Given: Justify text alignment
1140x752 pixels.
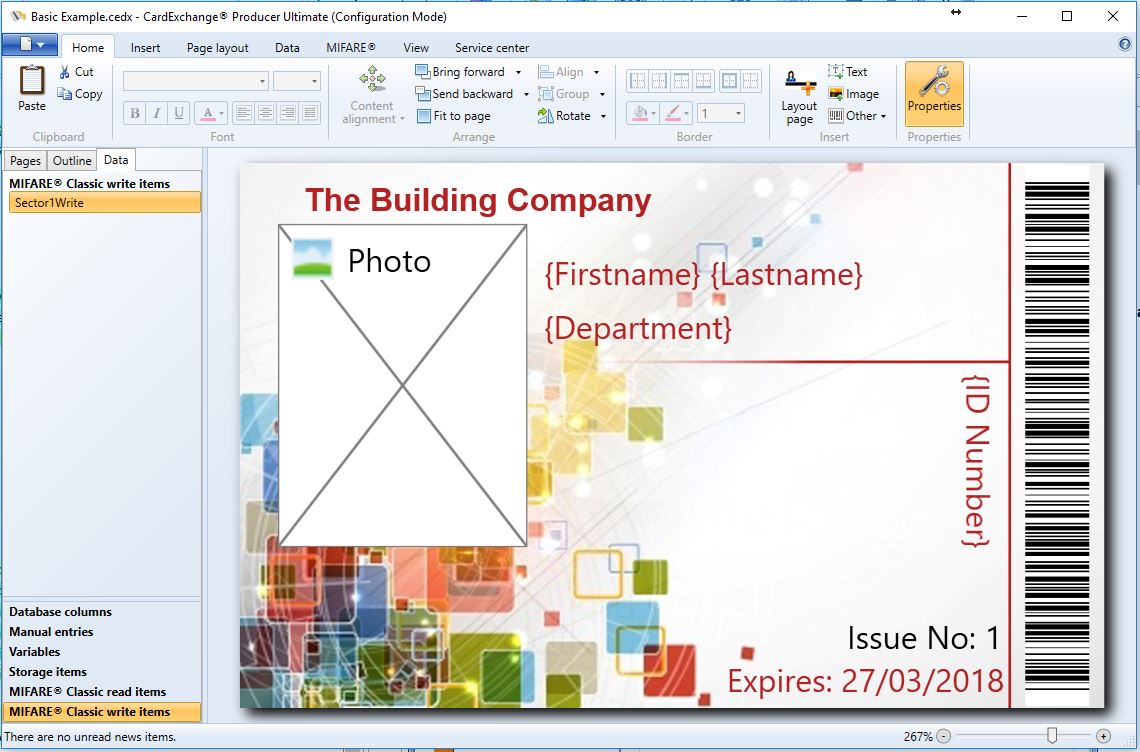Looking at the screenshot, I should 310,113.
